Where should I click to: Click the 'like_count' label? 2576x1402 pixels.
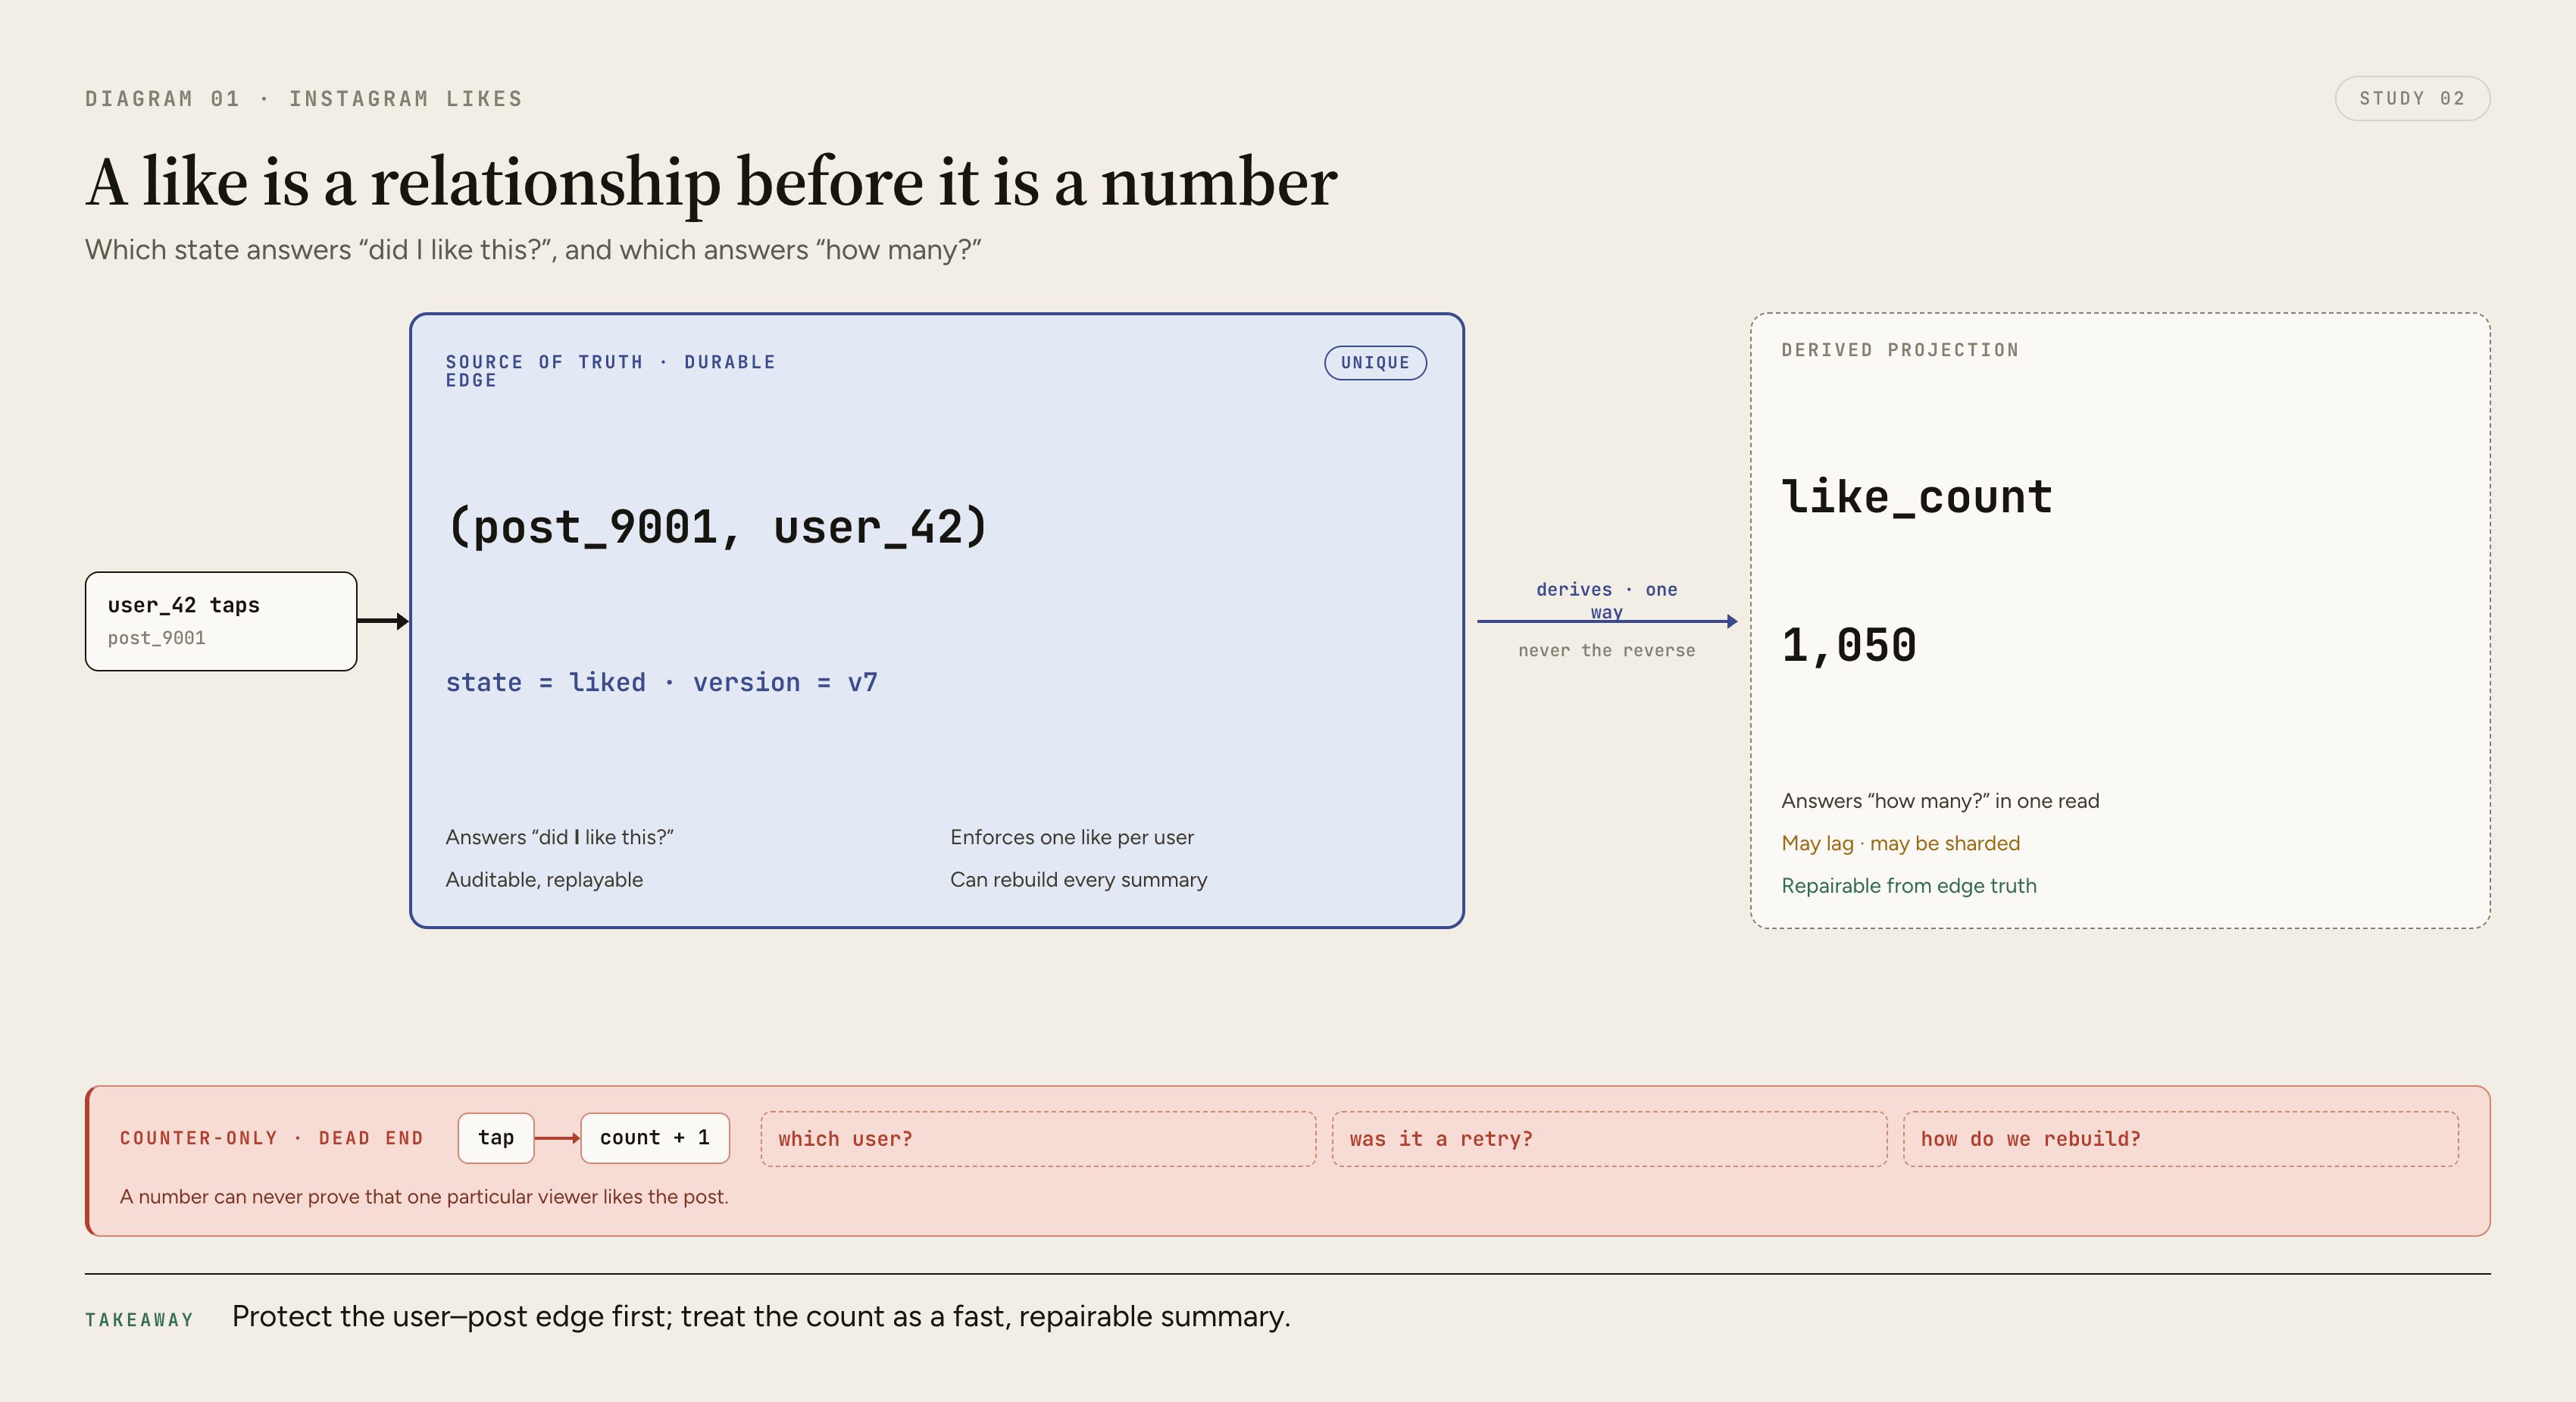point(1917,497)
